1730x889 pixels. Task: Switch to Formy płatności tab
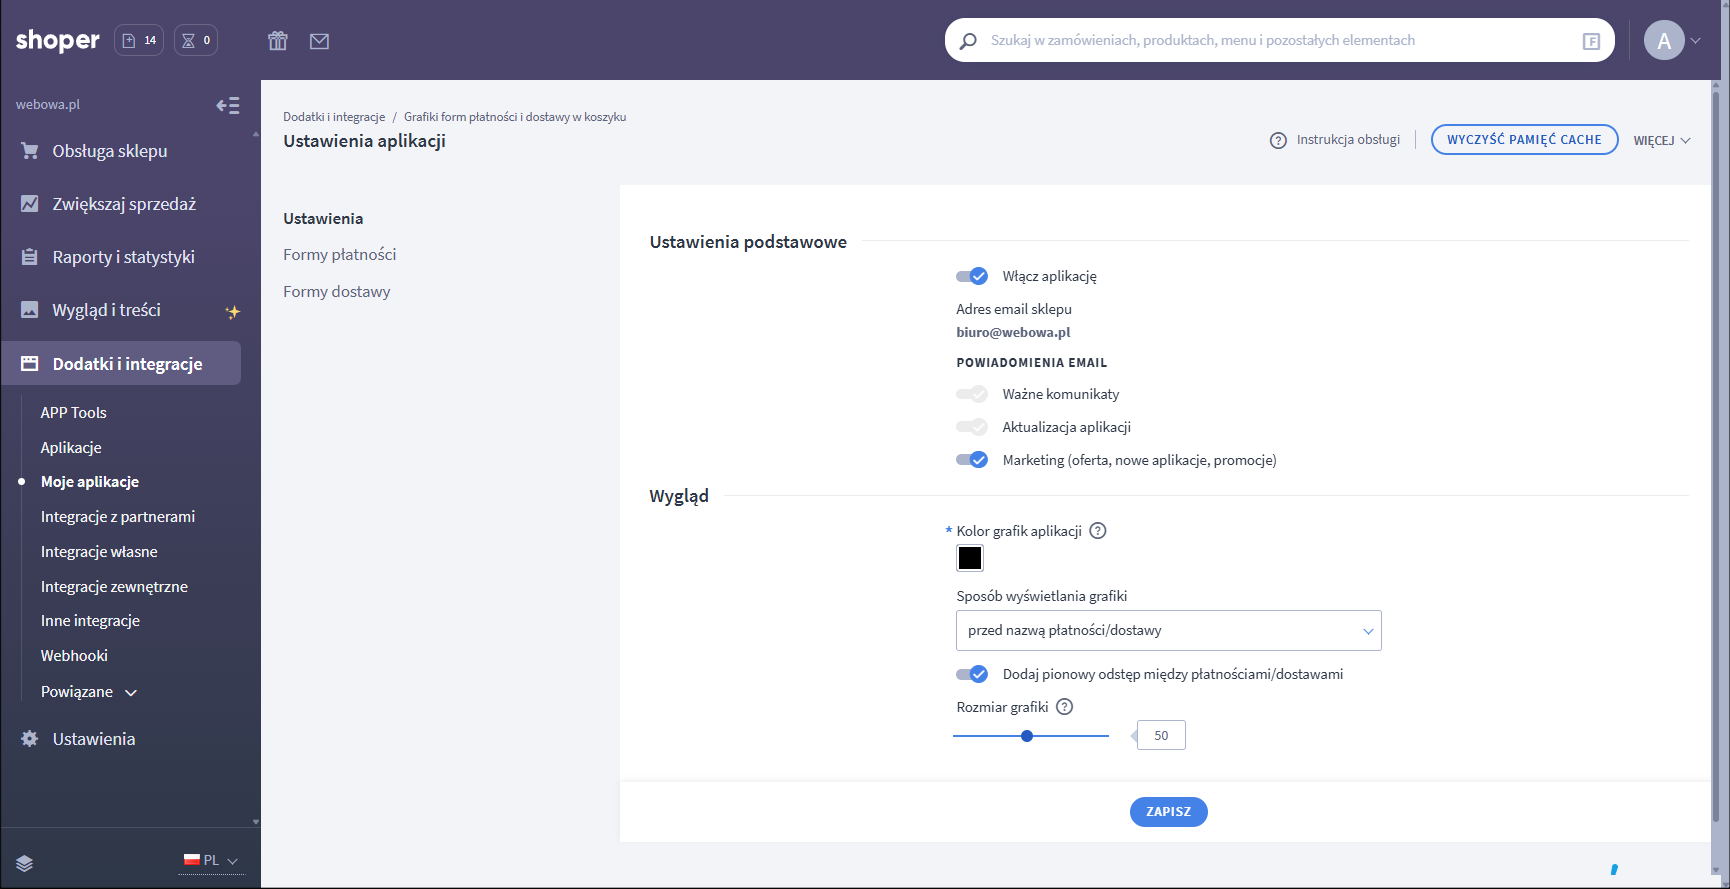pos(339,255)
